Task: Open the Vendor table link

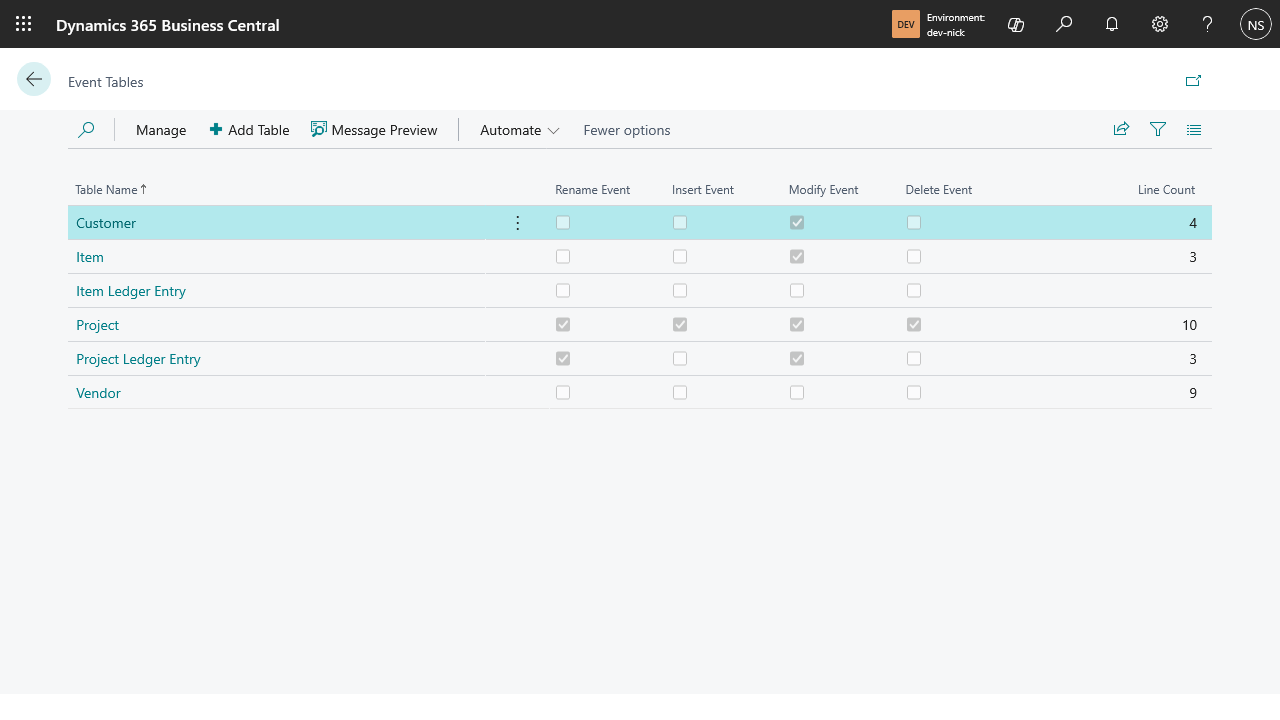Action: click(99, 393)
